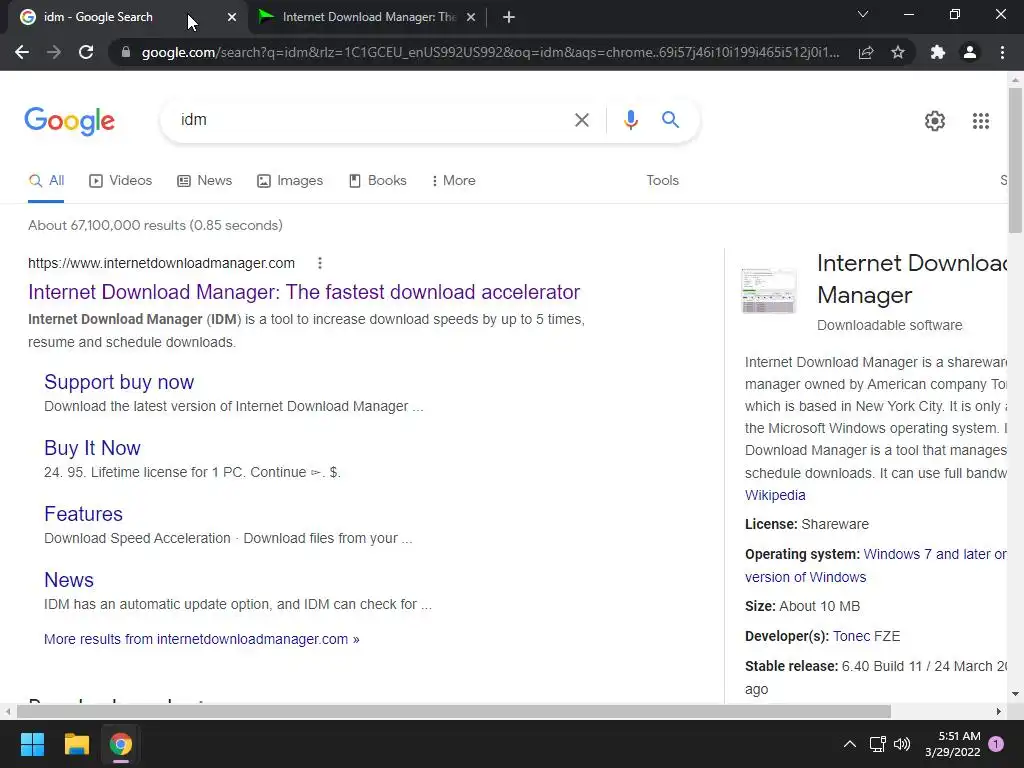Screen dimensions: 1024x768
Task: Reload the current page
Action: tap(86, 52)
